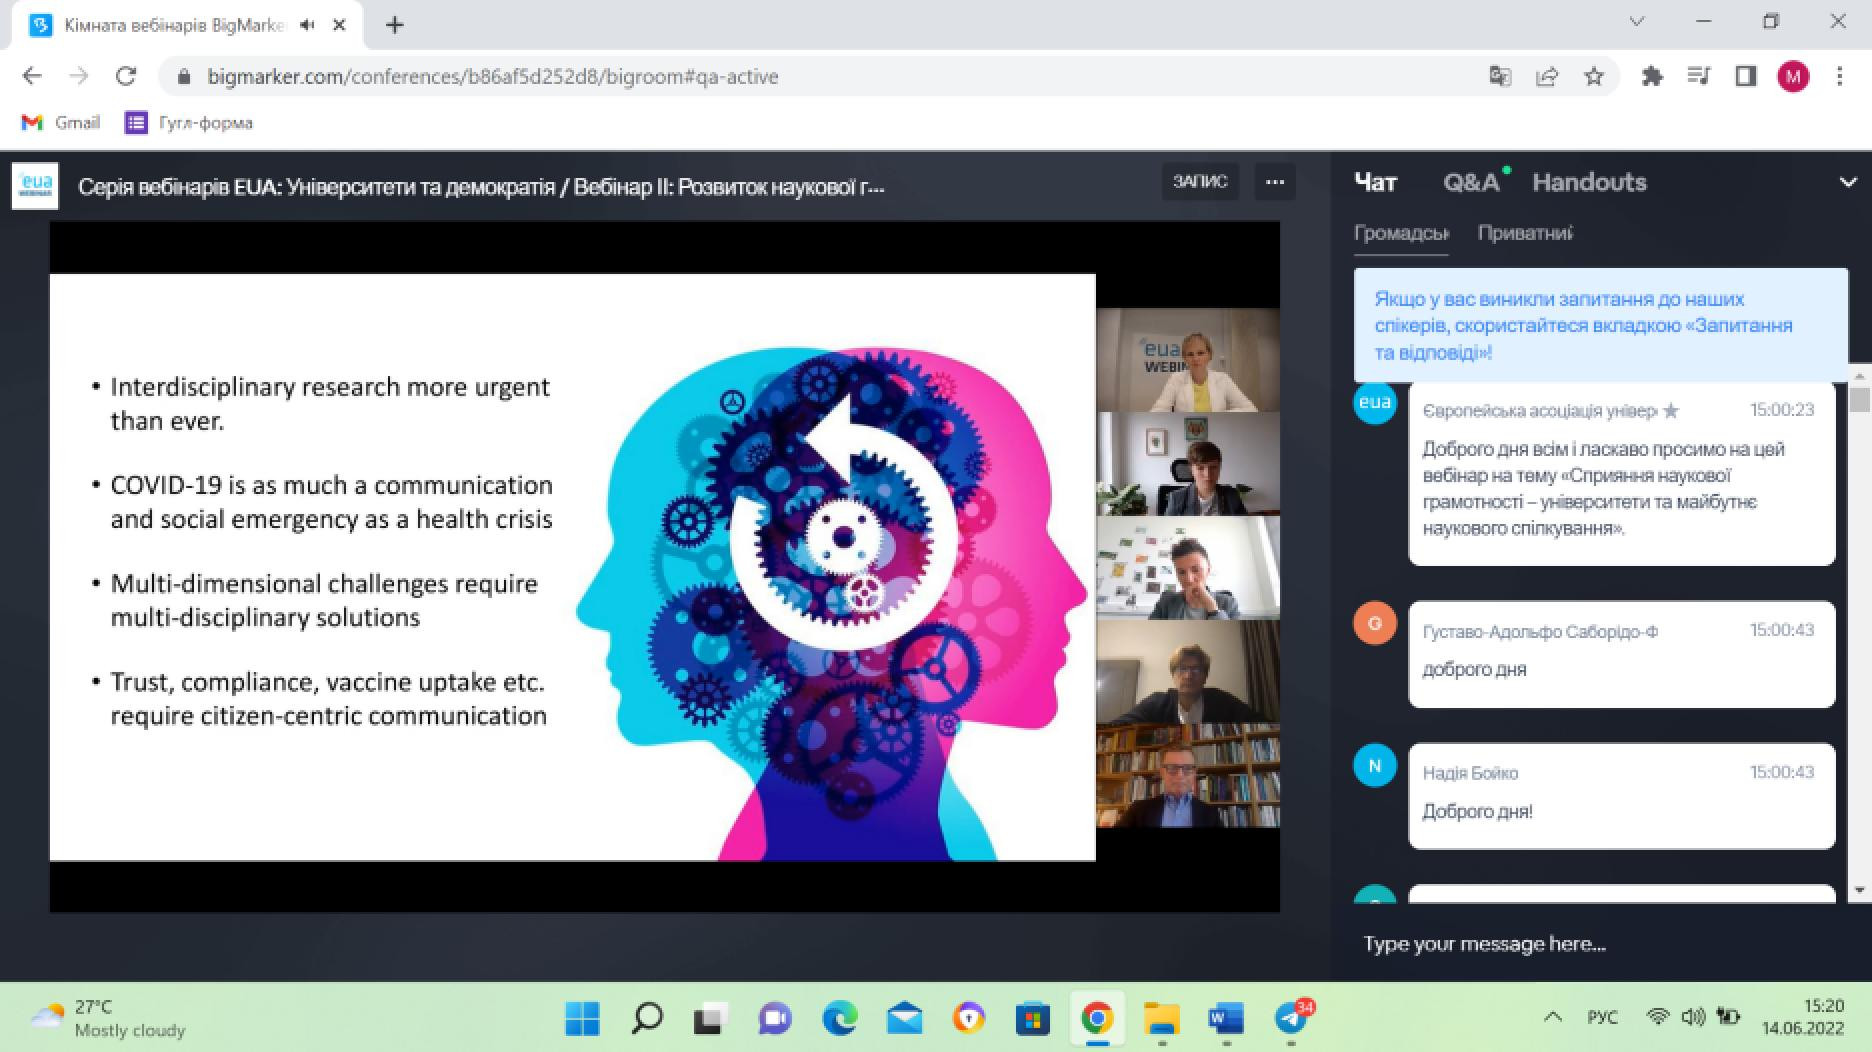Click the Густаво-Адольфо Саборідо name in chat

[x=1540, y=632]
